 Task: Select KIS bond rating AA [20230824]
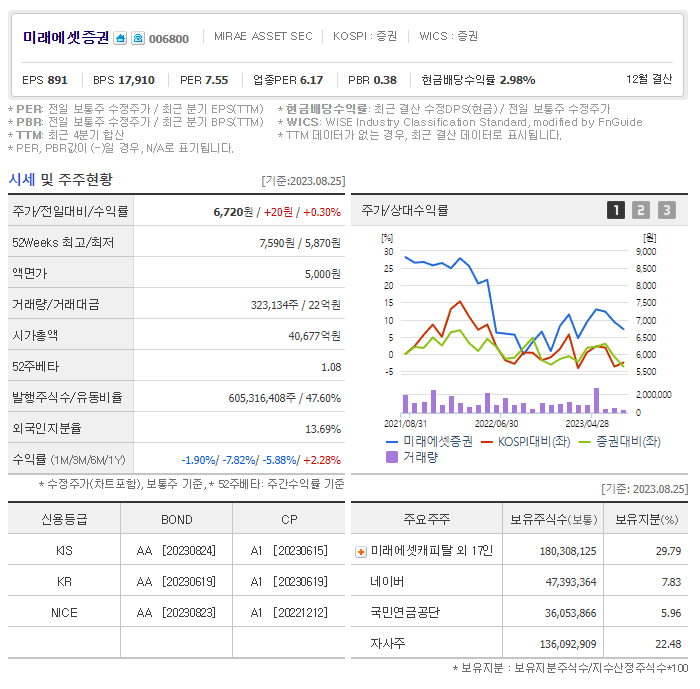(x=176, y=551)
